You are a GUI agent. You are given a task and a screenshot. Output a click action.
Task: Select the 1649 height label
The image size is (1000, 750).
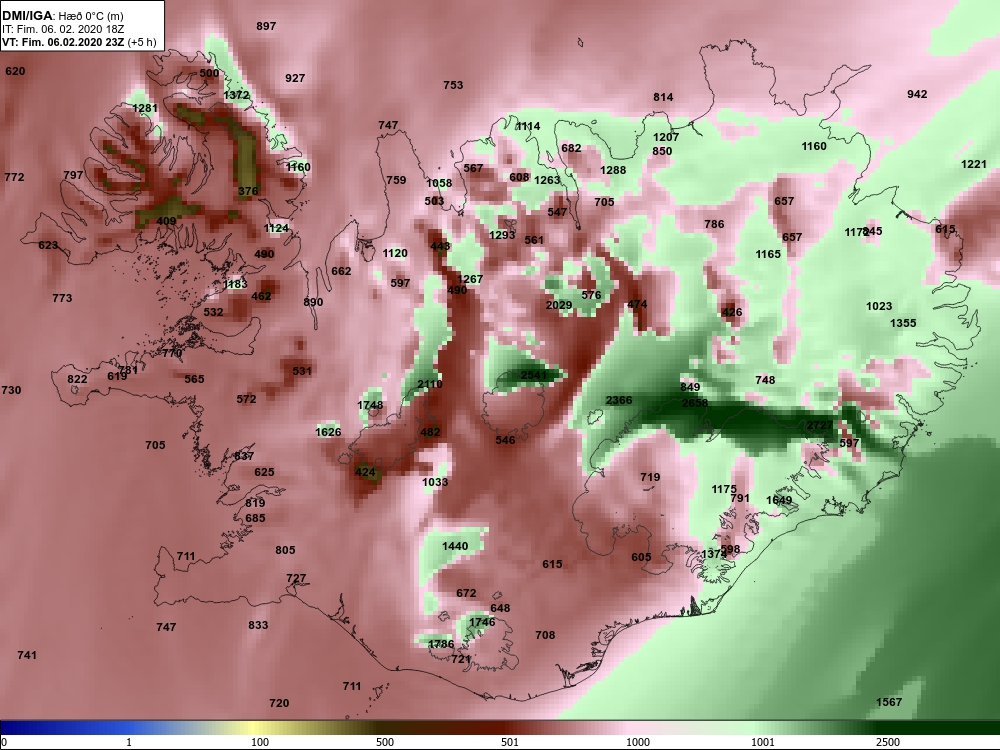779,500
